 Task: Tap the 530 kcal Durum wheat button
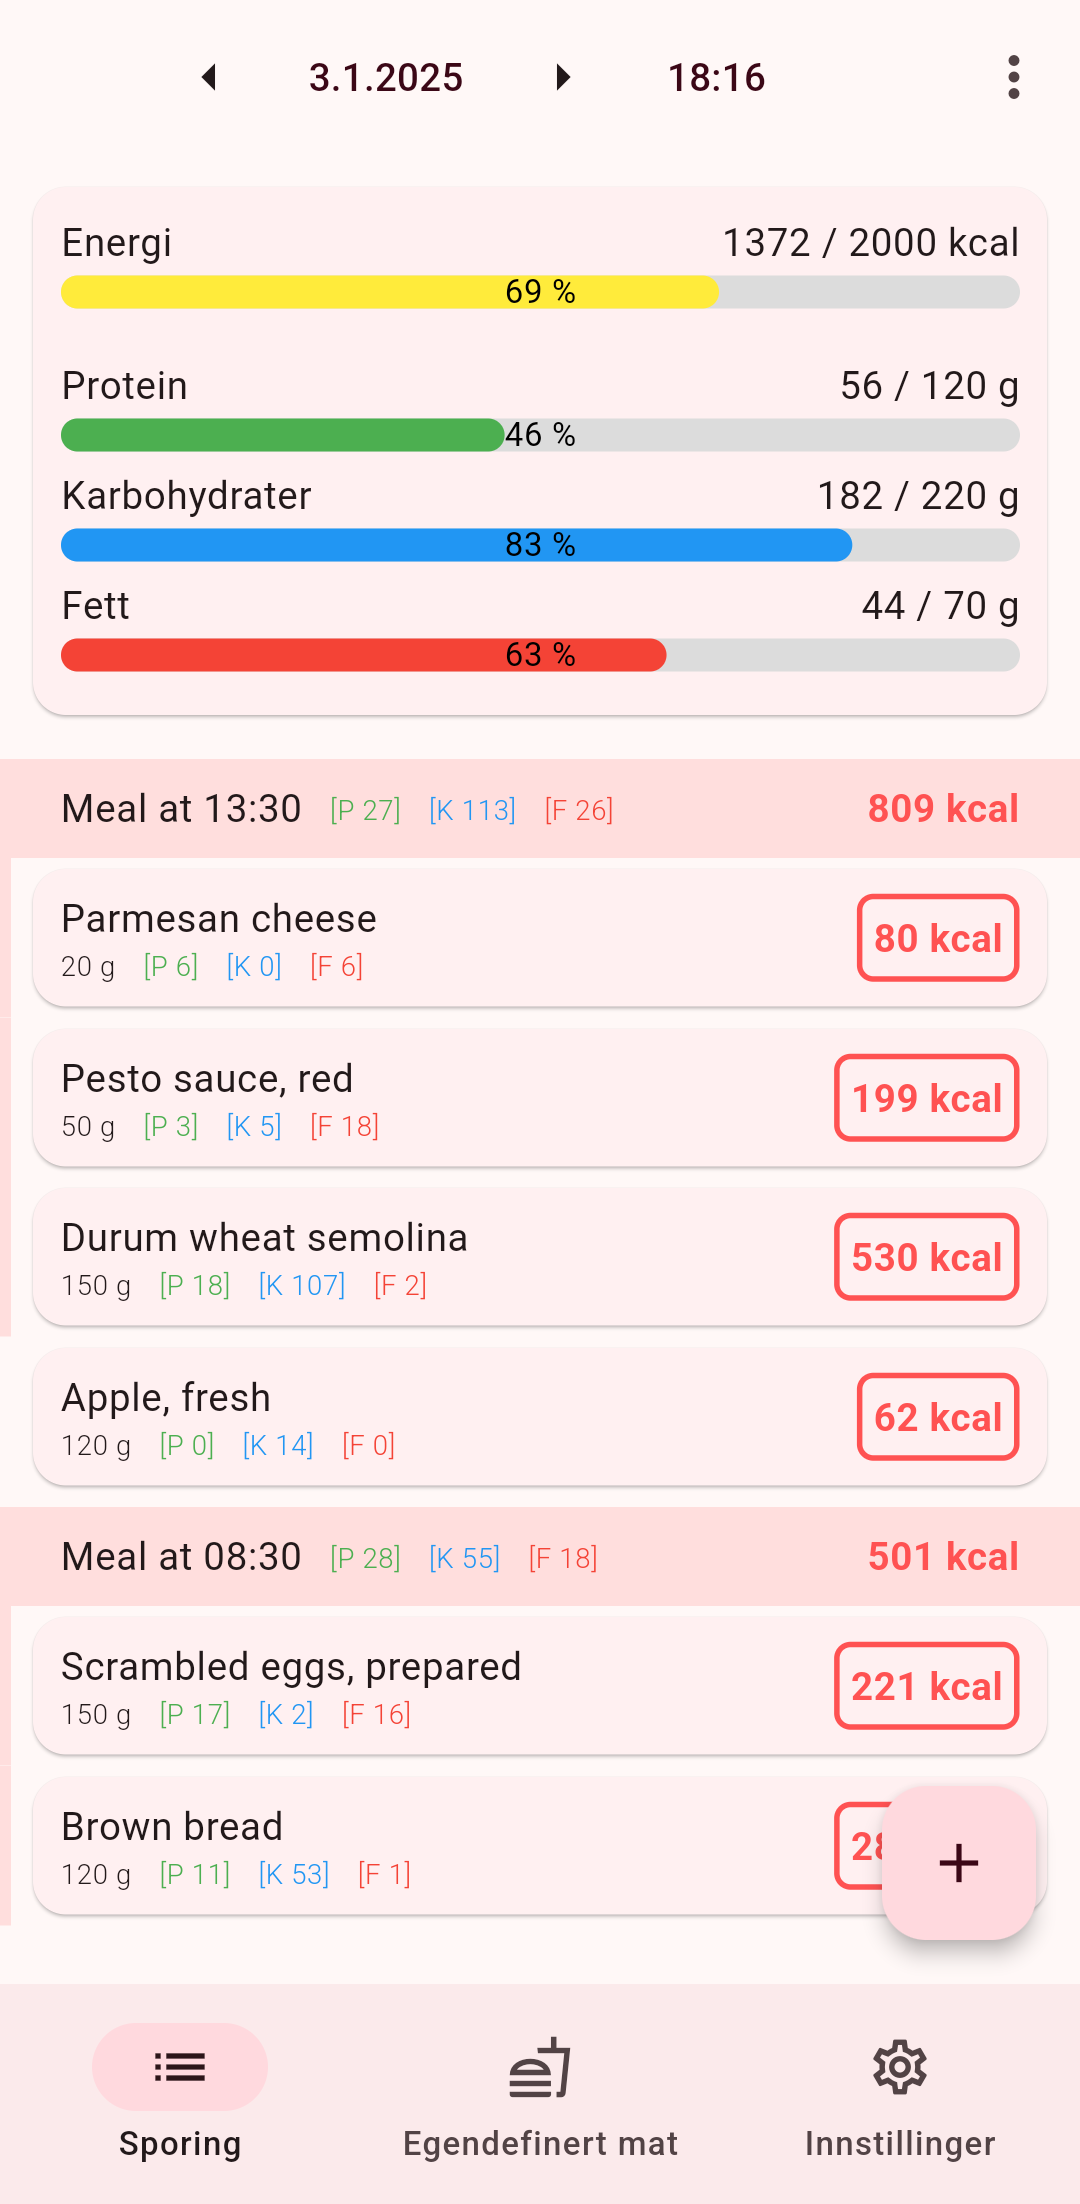926,1257
